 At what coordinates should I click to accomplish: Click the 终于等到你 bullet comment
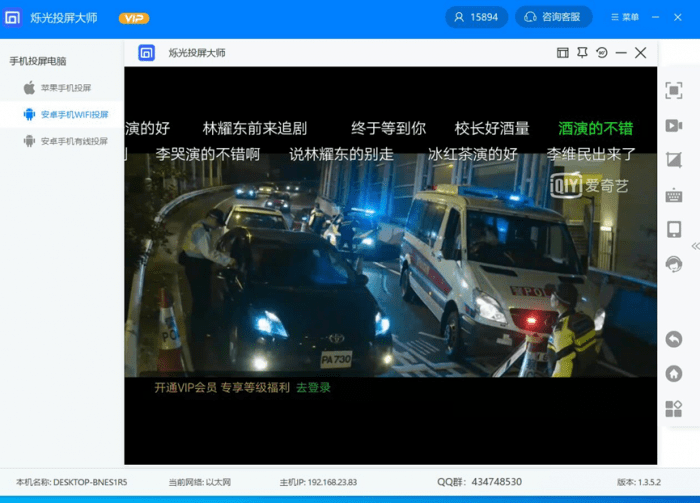point(388,129)
